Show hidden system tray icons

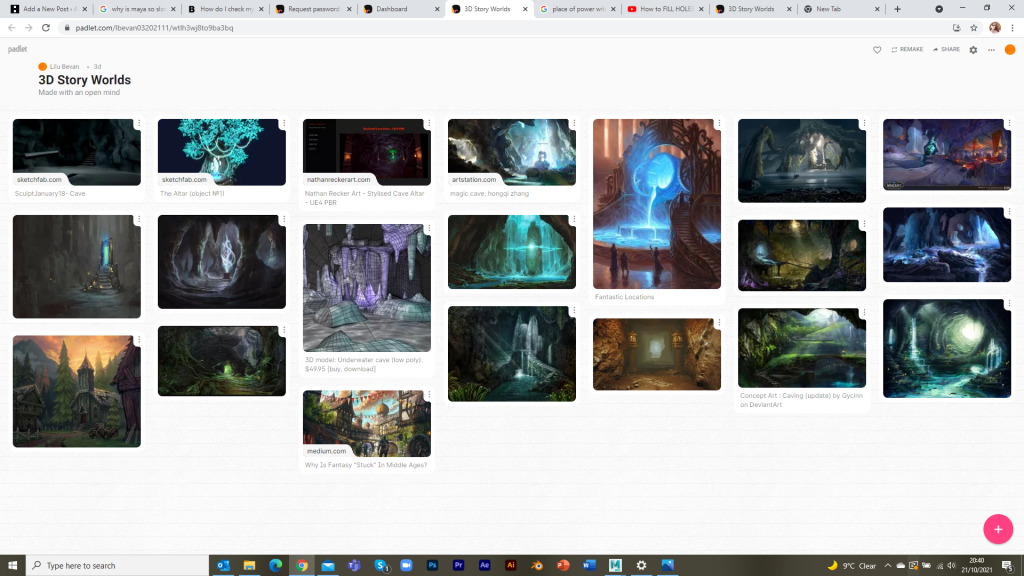point(887,566)
